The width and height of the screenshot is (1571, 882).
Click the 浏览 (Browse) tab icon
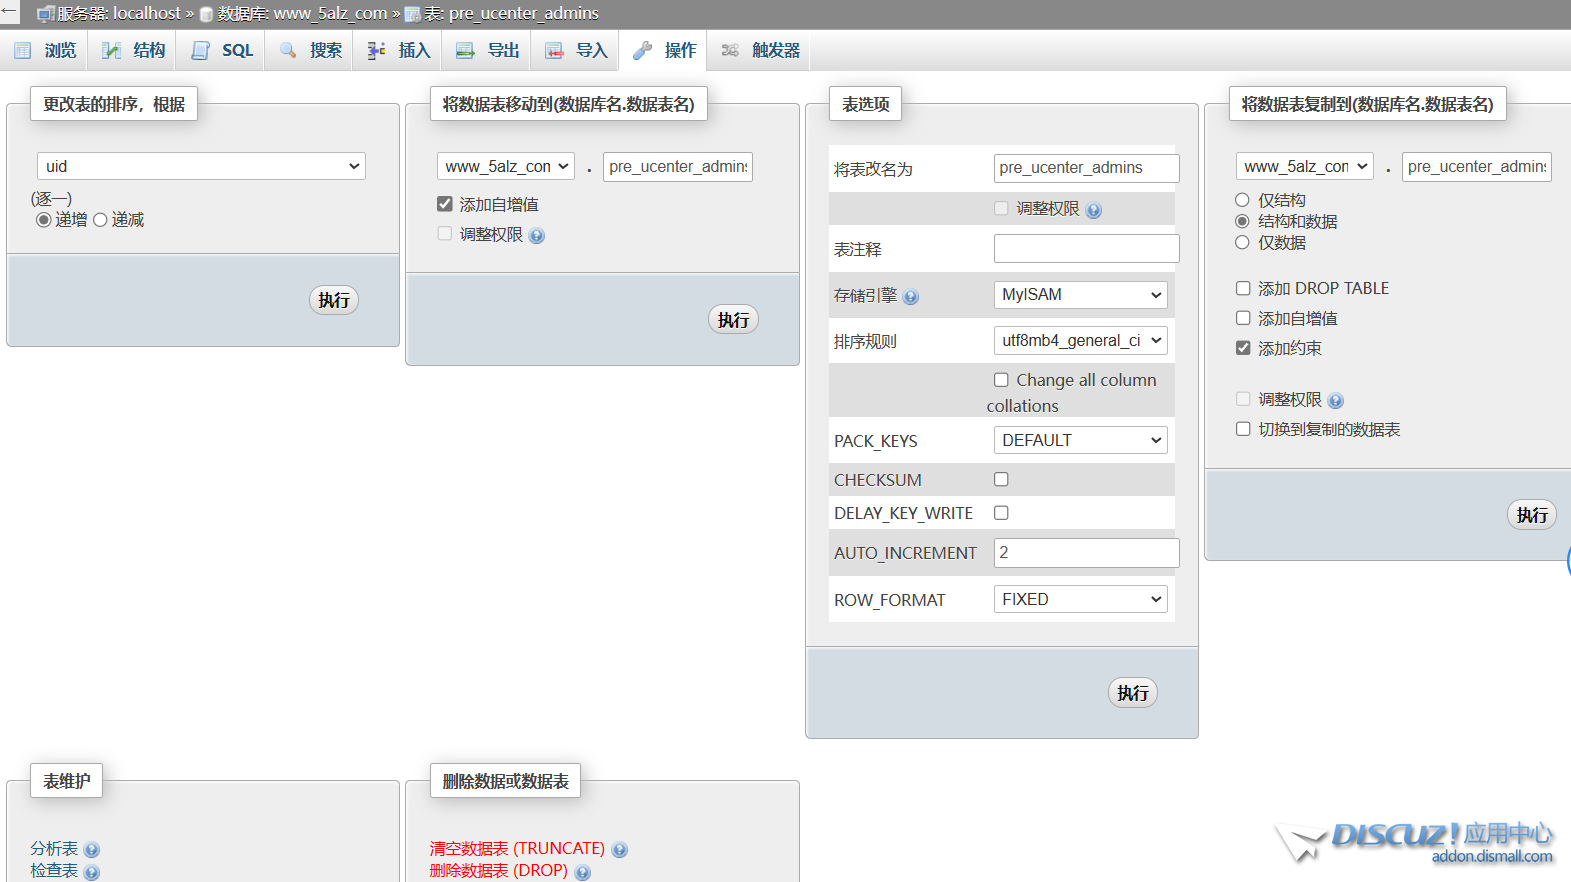coord(23,51)
